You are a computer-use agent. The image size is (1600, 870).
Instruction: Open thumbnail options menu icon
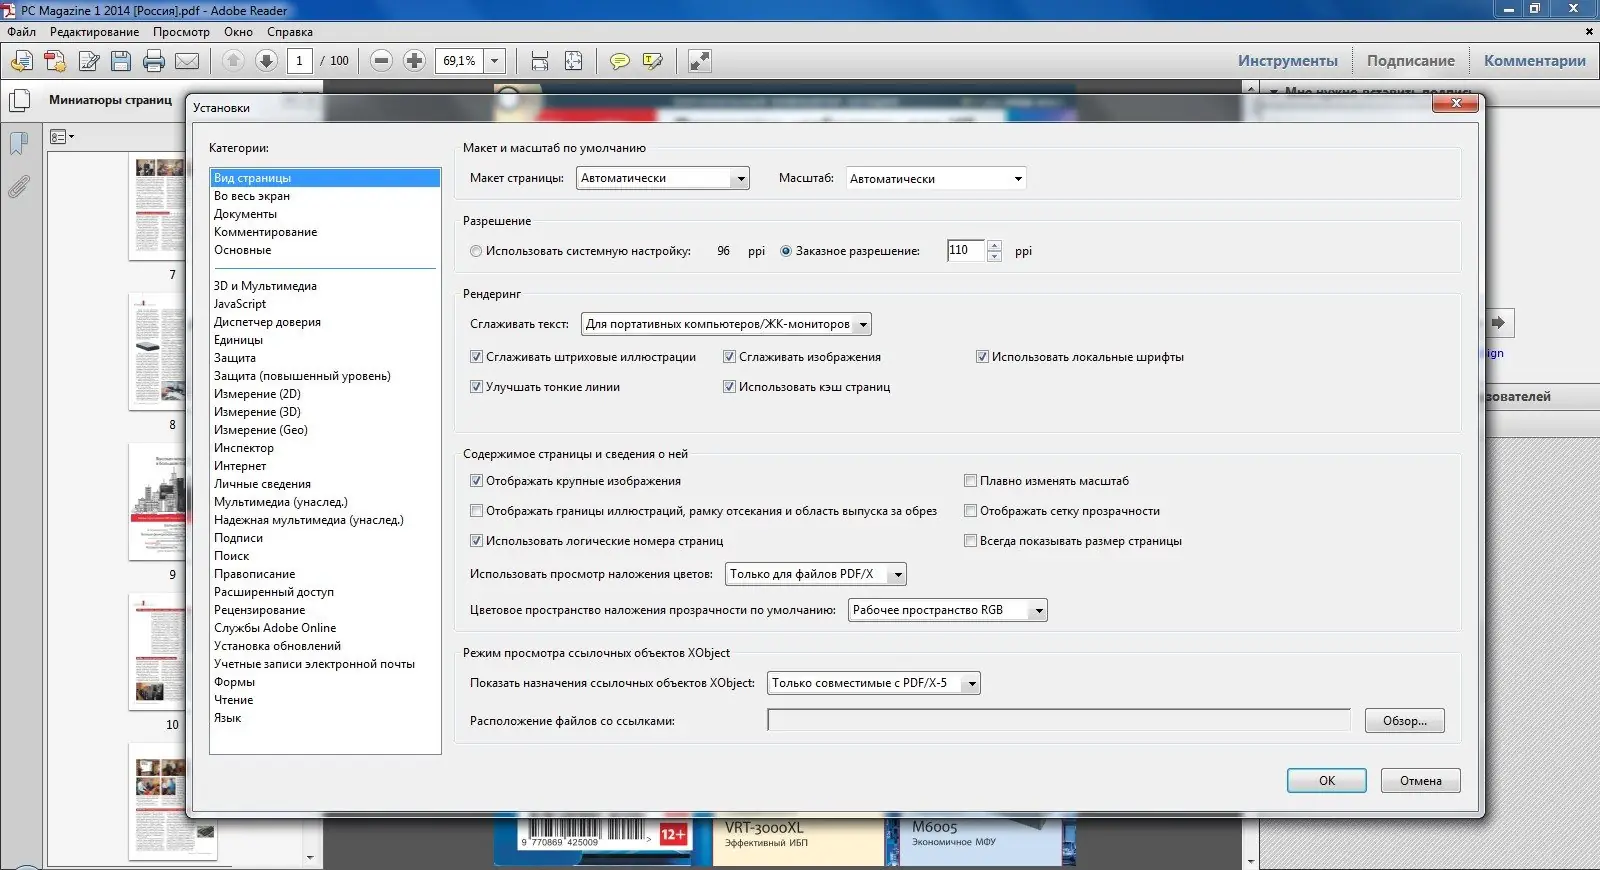click(62, 137)
